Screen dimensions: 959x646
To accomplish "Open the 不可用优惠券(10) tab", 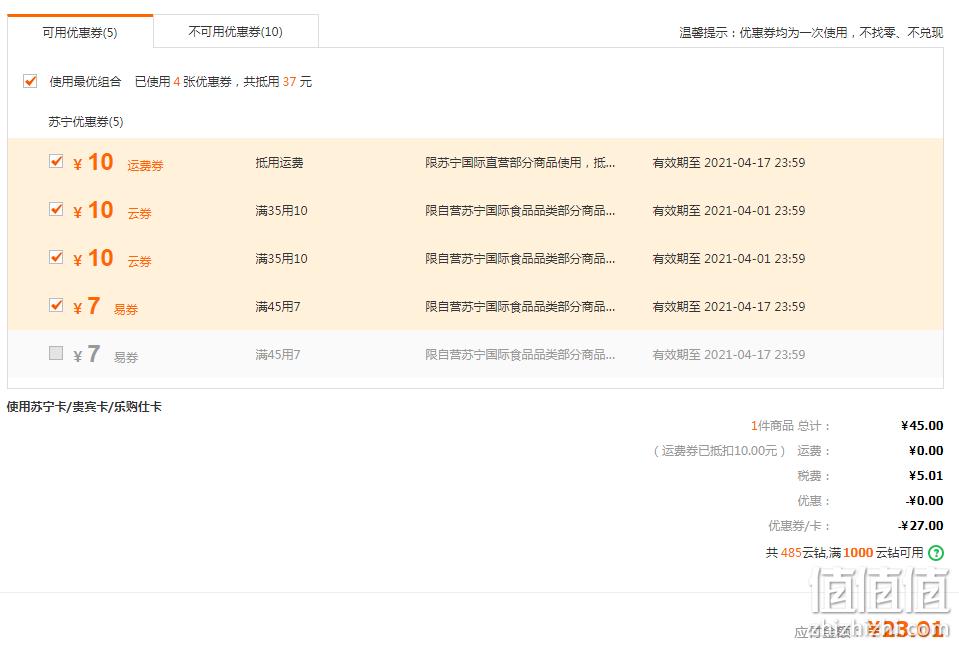I will tap(235, 31).
